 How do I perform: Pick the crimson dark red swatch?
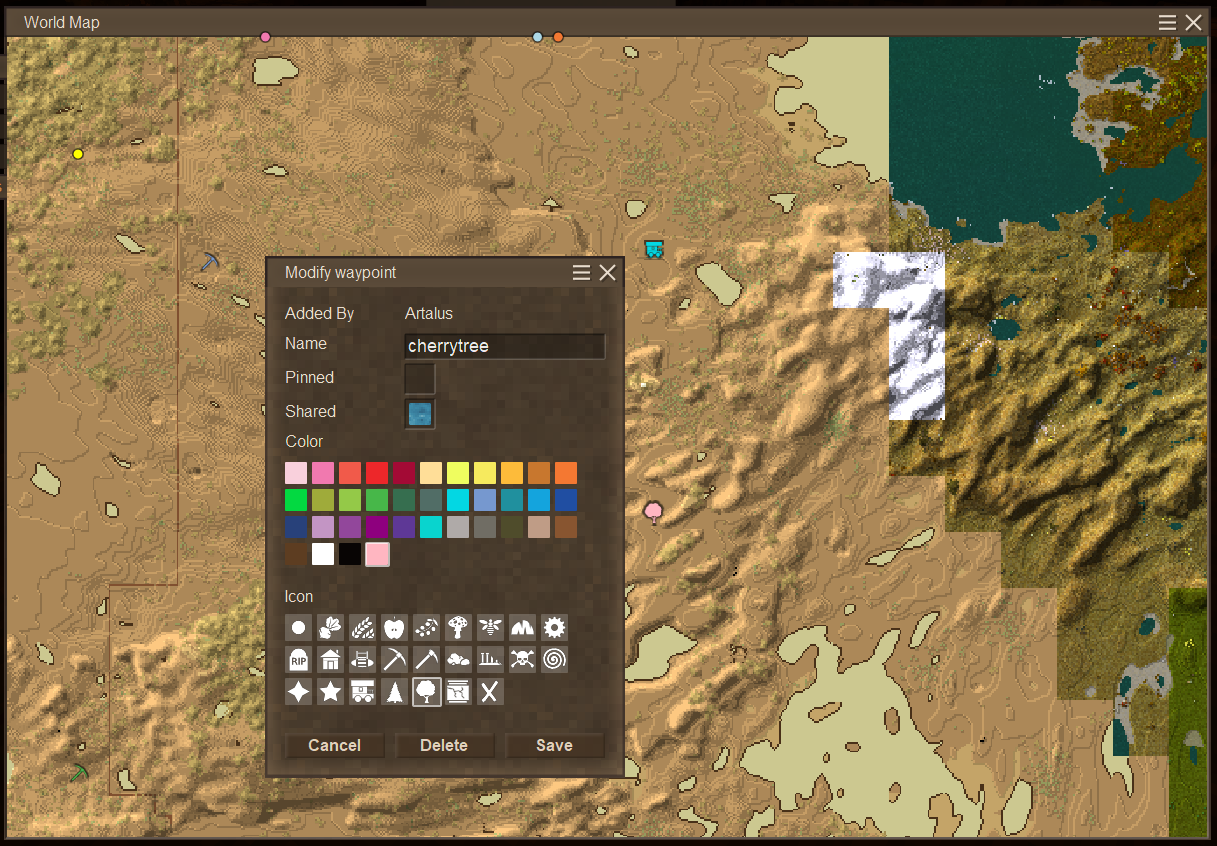point(404,473)
